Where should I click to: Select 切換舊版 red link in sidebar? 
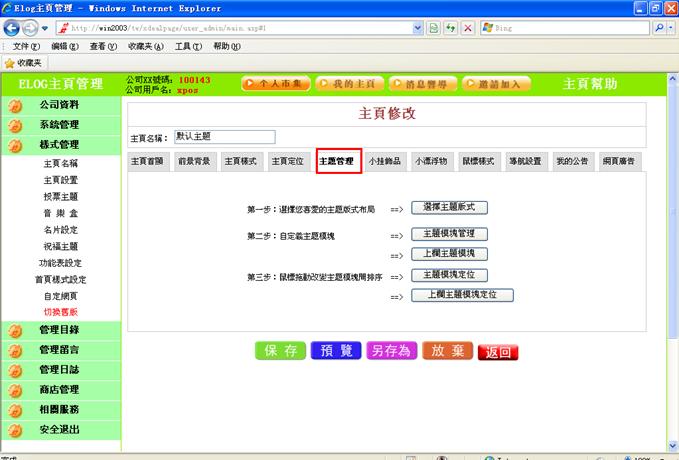click(60, 312)
